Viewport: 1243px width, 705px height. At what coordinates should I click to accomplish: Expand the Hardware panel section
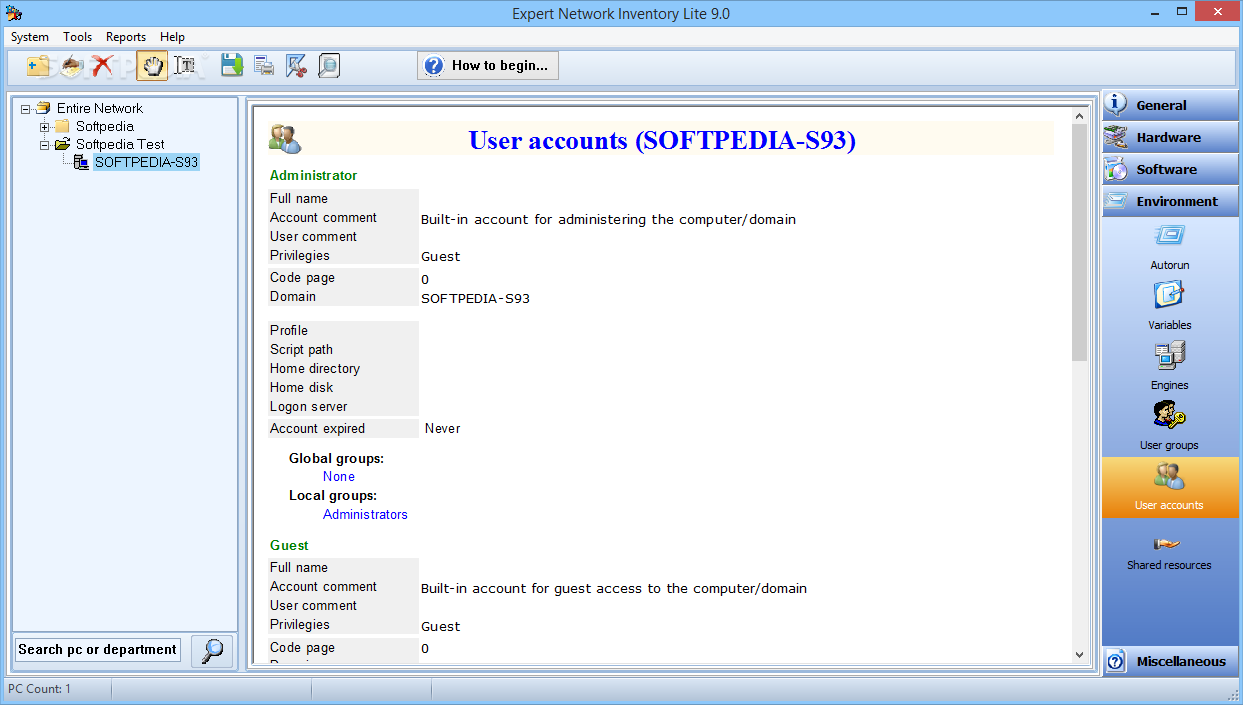tap(1170, 137)
